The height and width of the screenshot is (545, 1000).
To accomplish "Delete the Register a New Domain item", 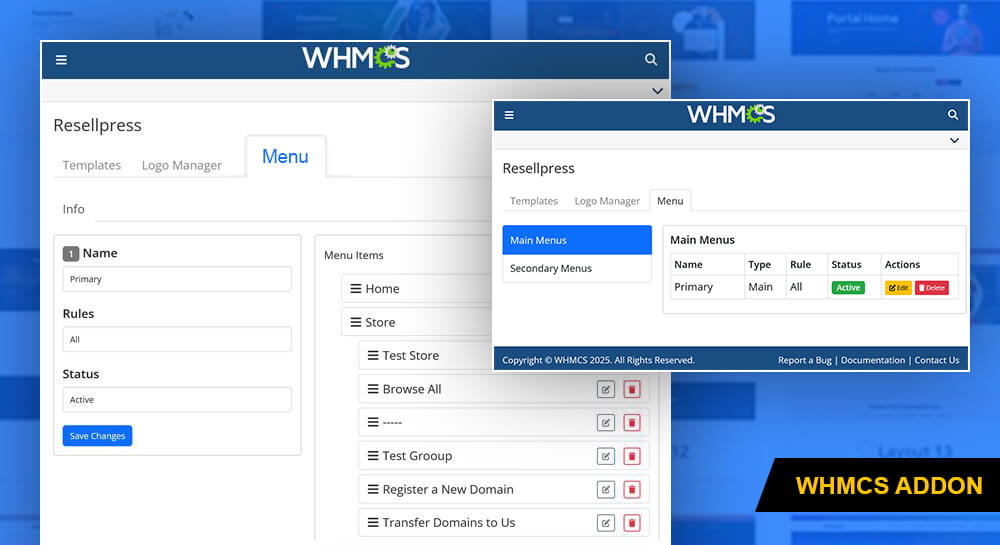I will click(631, 489).
